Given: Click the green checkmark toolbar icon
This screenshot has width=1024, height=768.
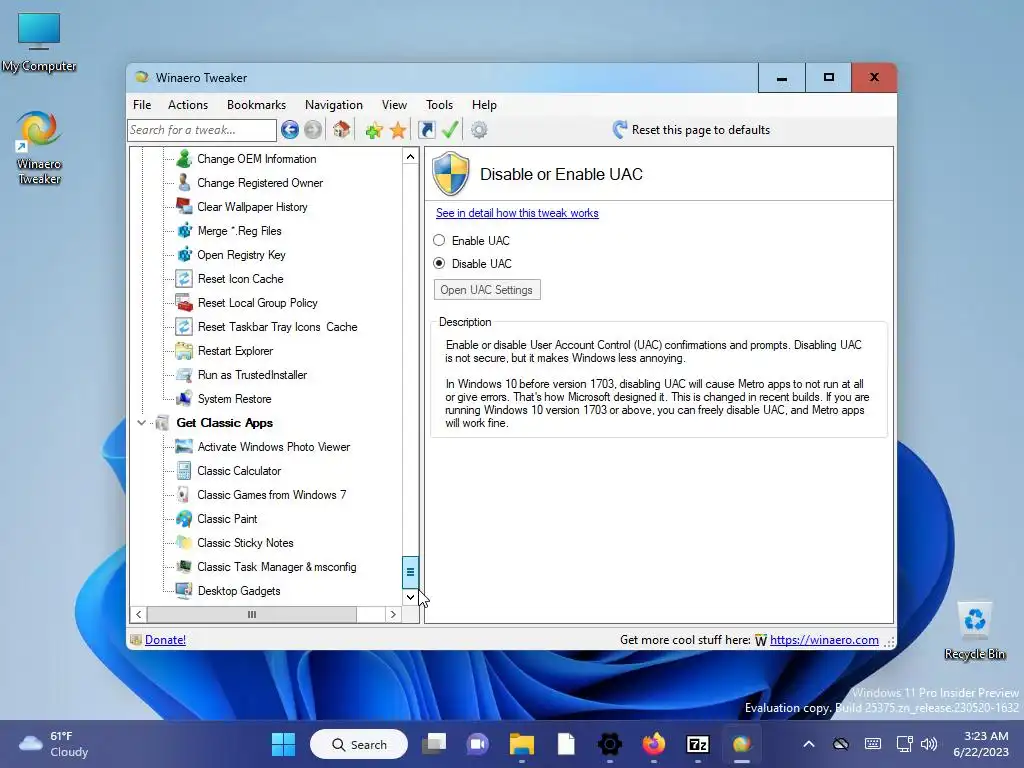Looking at the screenshot, I should pyautogui.click(x=450, y=130).
